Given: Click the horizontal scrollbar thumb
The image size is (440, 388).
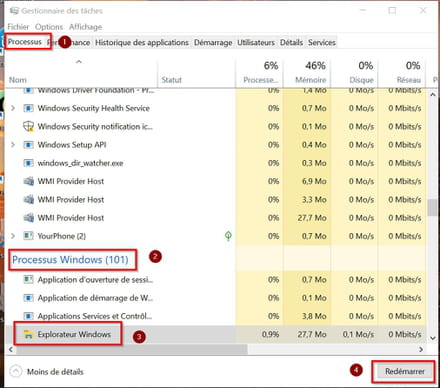Looking at the screenshot, I should [132, 349].
